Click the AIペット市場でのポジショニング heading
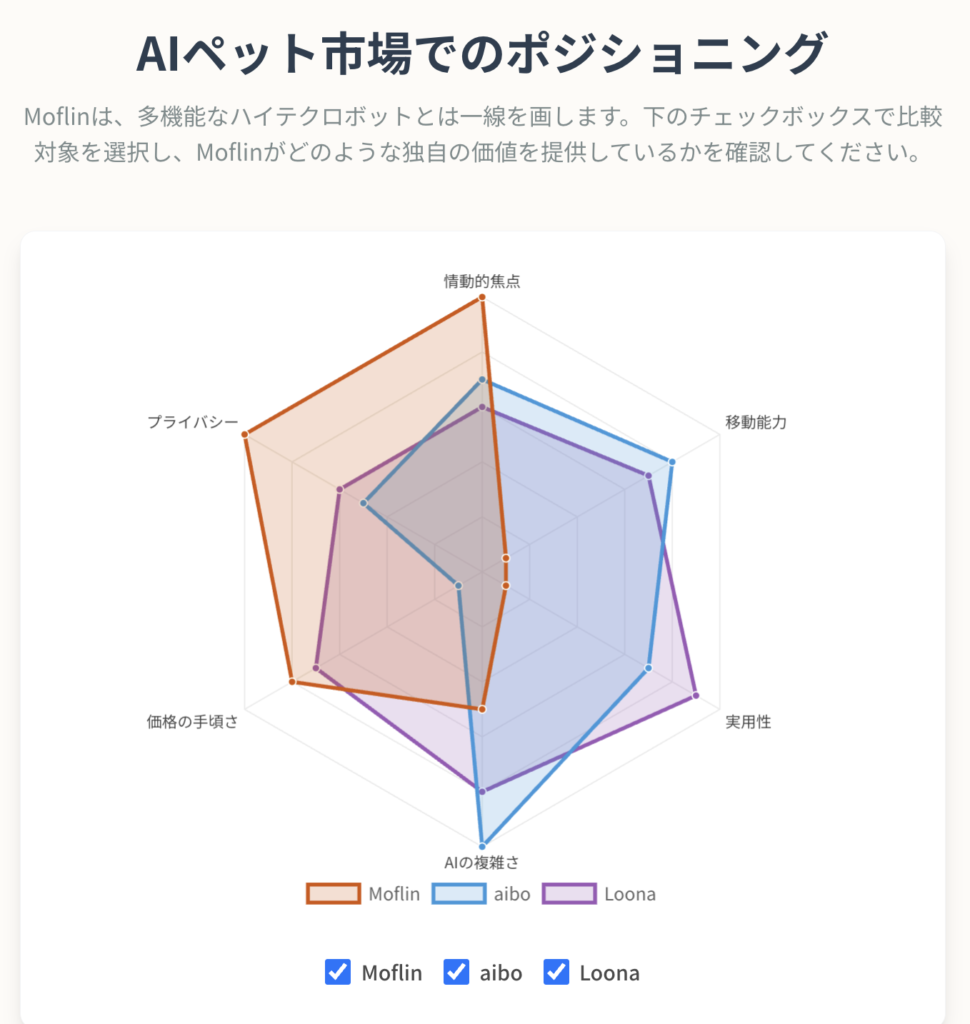The height and width of the screenshot is (1024, 970). pyautogui.click(x=482, y=54)
